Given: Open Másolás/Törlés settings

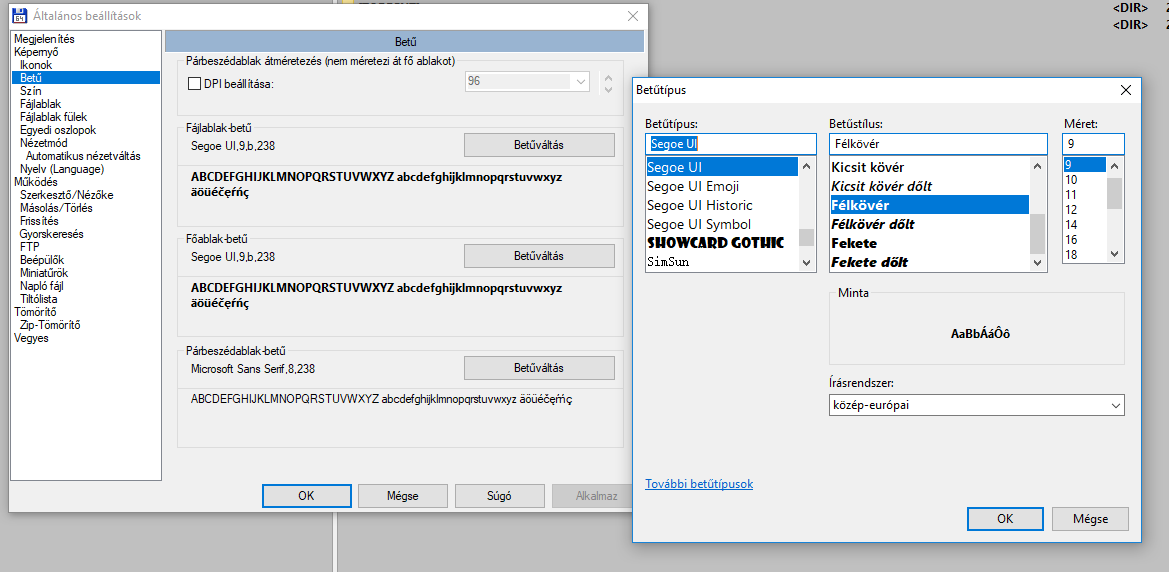Looking at the screenshot, I should (x=56, y=208).
